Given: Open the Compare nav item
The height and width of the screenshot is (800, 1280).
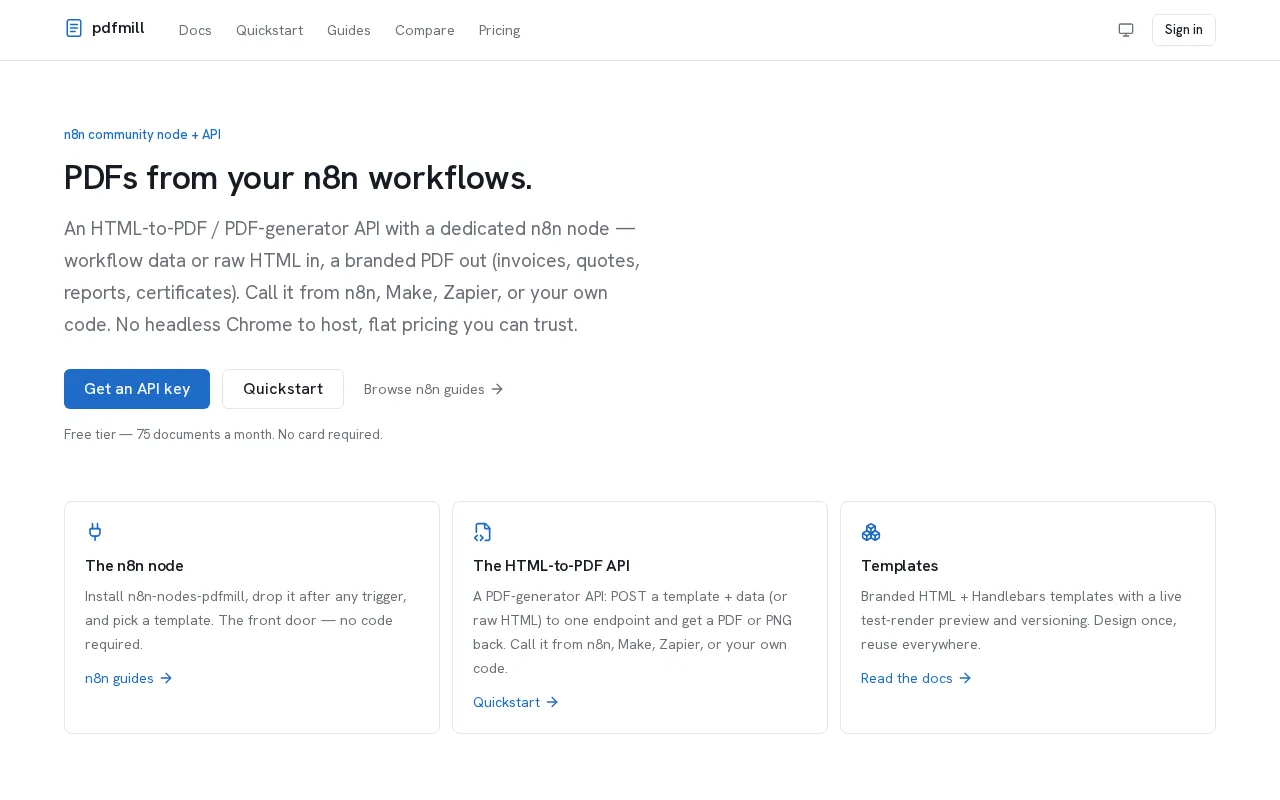Looking at the screenshot, I should coord(425,30).
